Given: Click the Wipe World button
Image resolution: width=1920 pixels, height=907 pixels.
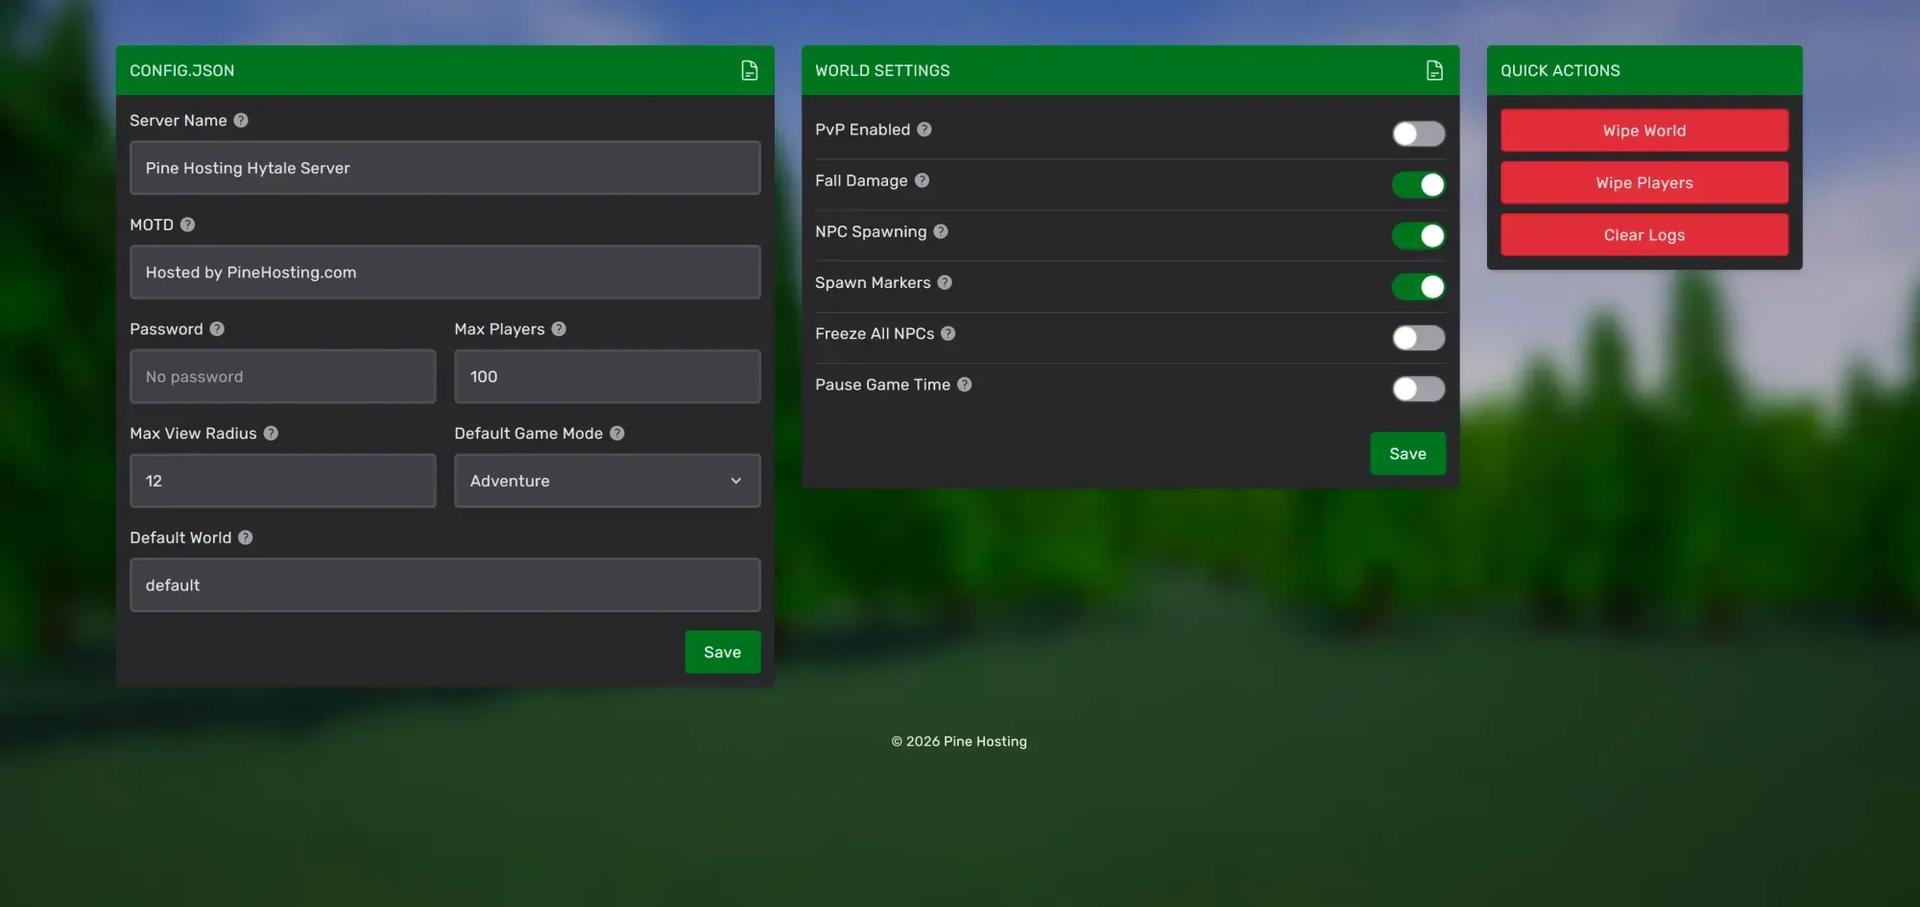Looking at the screenshot, I should click(1643, 130).
